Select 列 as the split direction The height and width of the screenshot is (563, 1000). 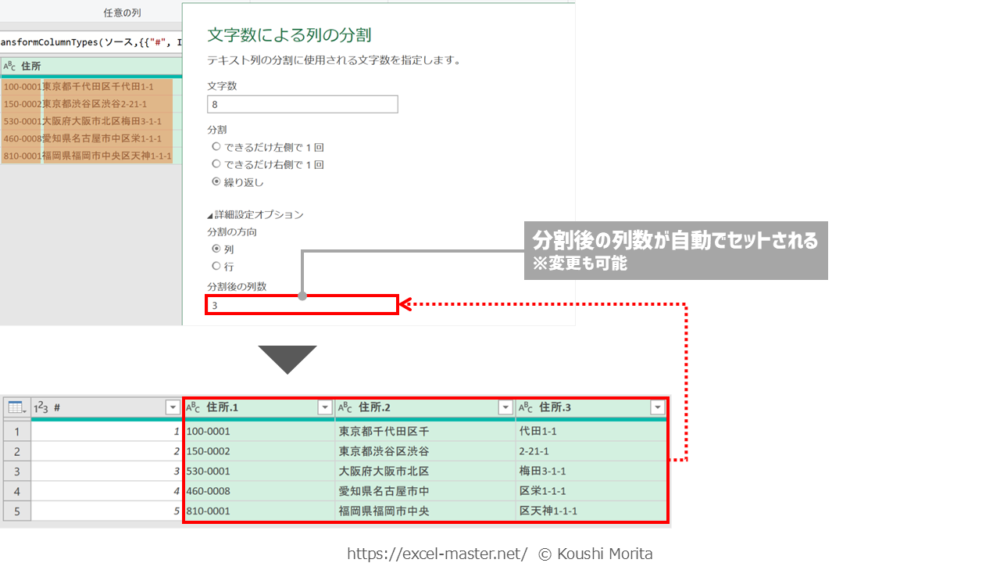[x=216, y=248]
